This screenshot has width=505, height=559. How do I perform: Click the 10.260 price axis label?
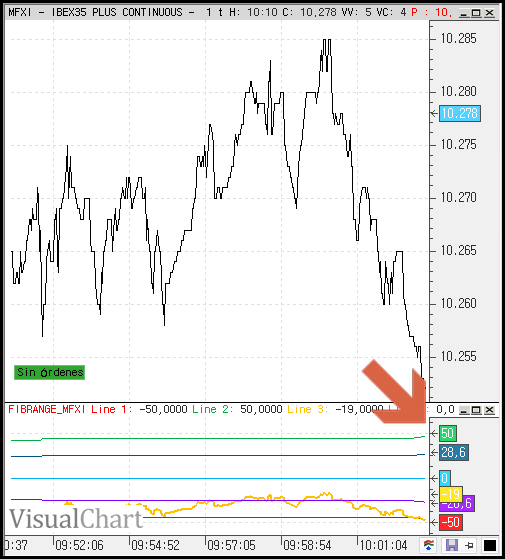pyautogui.click(x=458, y=303)
